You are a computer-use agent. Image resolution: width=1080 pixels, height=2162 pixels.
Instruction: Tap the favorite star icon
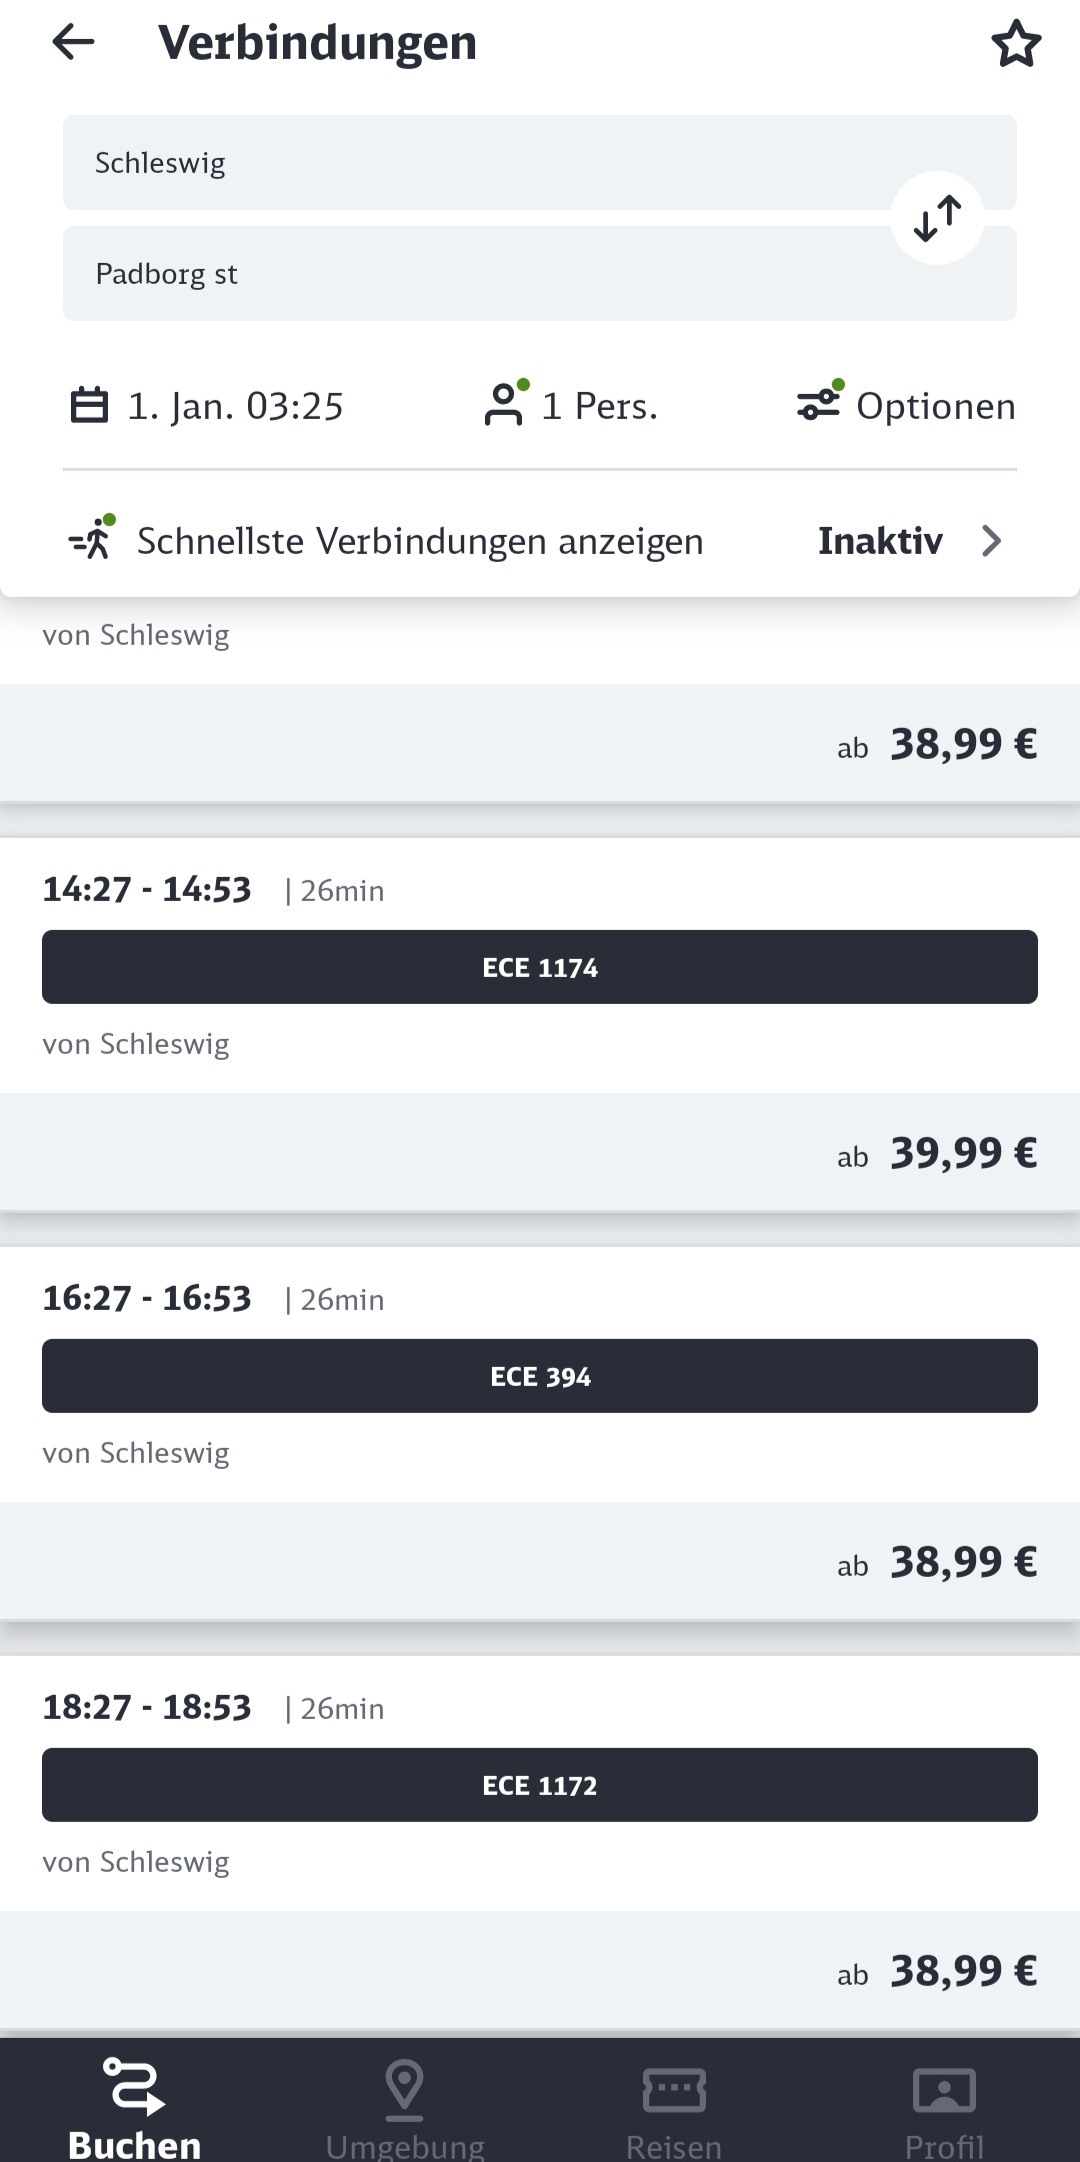[1016, 44]
